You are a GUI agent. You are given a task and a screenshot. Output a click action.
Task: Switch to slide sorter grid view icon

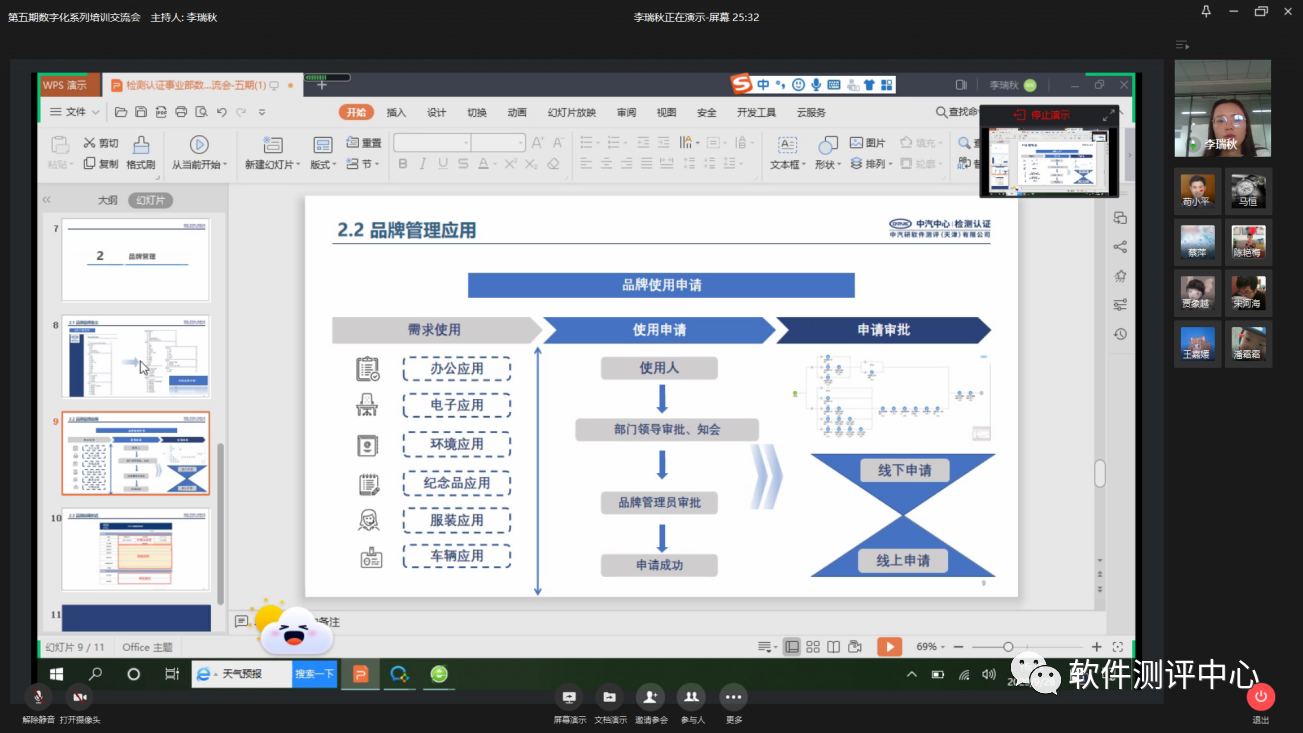pyautogui.click(x=813, y=647)
